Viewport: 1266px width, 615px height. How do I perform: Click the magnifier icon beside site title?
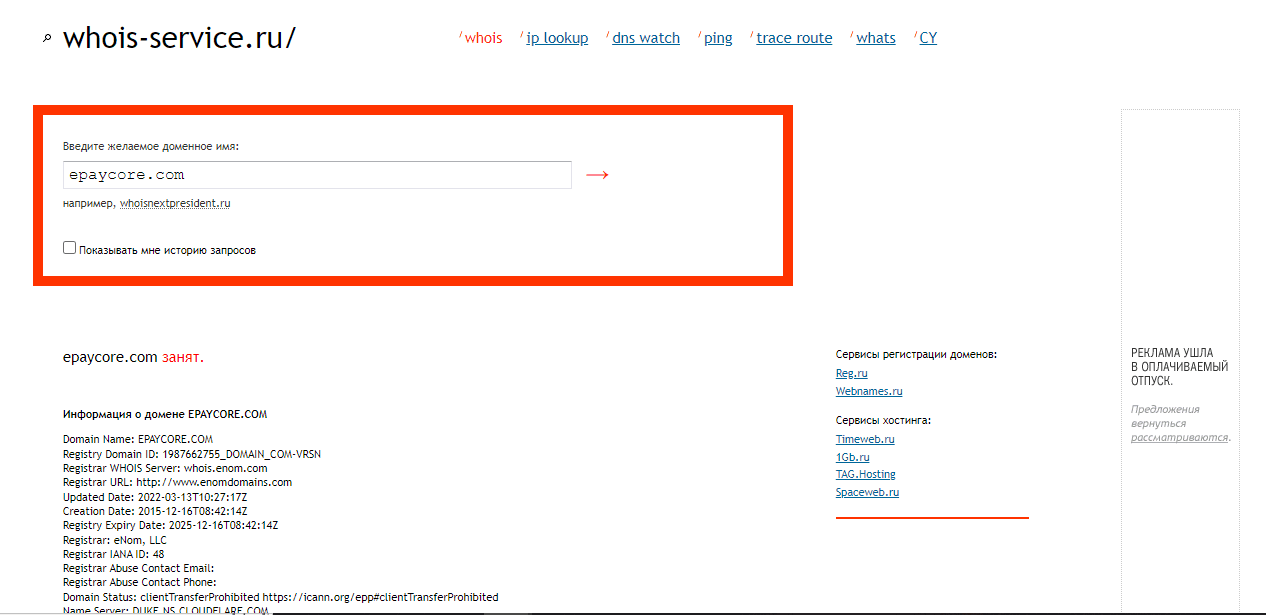[x=46, y=39]
